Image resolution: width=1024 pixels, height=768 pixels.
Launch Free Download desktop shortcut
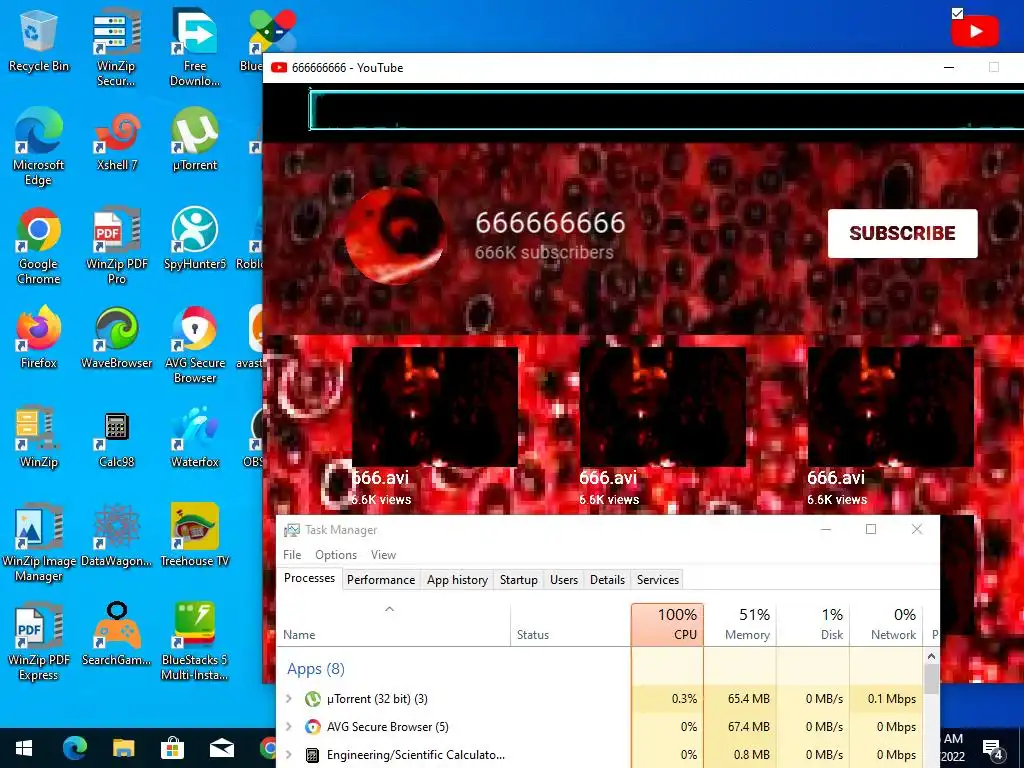pos(195,47)
